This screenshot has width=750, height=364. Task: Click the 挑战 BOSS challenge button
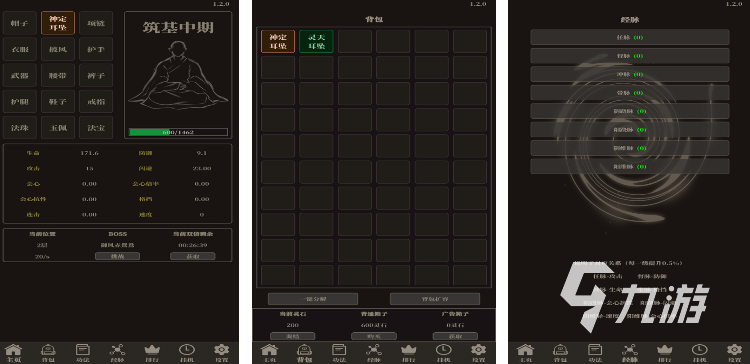(x=117, y=256)
